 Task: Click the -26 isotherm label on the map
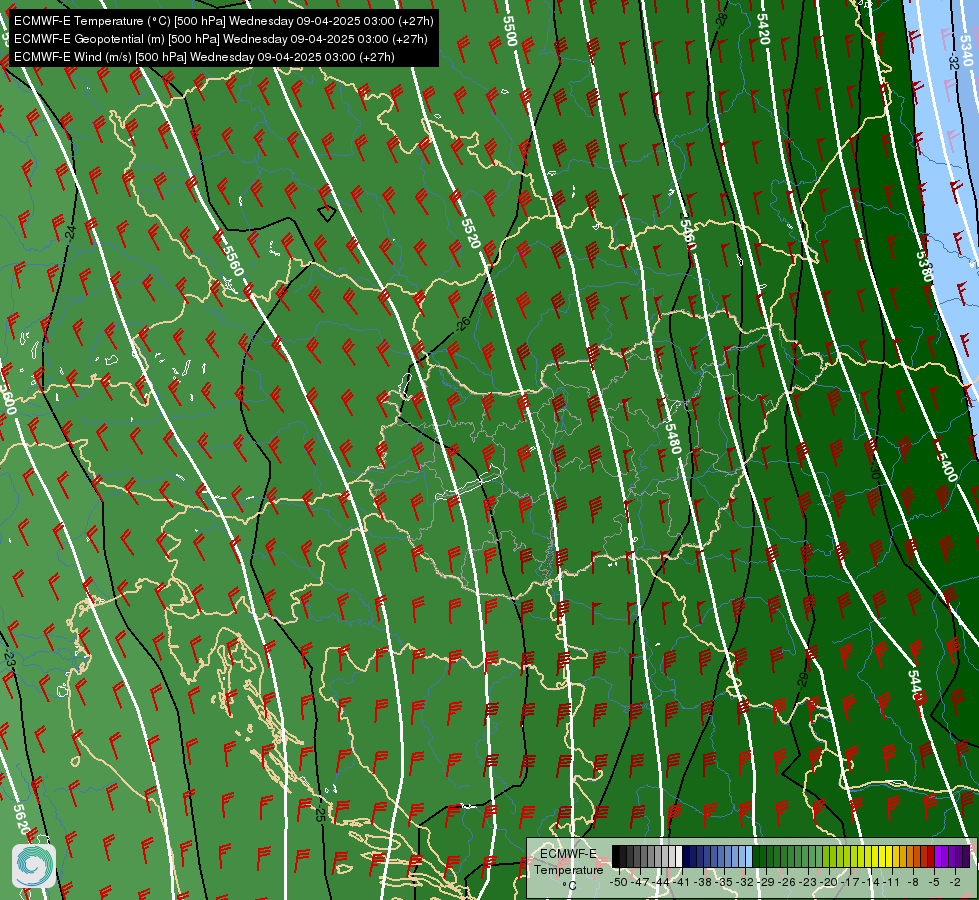pos(463,324)
